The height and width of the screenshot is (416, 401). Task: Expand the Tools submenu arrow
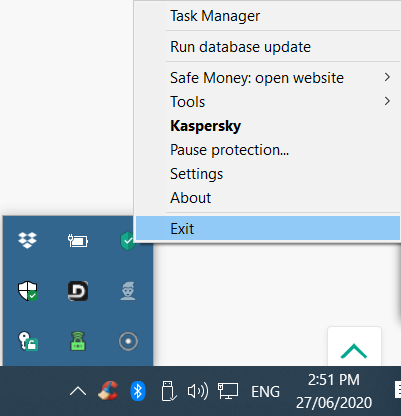(387, 101)
